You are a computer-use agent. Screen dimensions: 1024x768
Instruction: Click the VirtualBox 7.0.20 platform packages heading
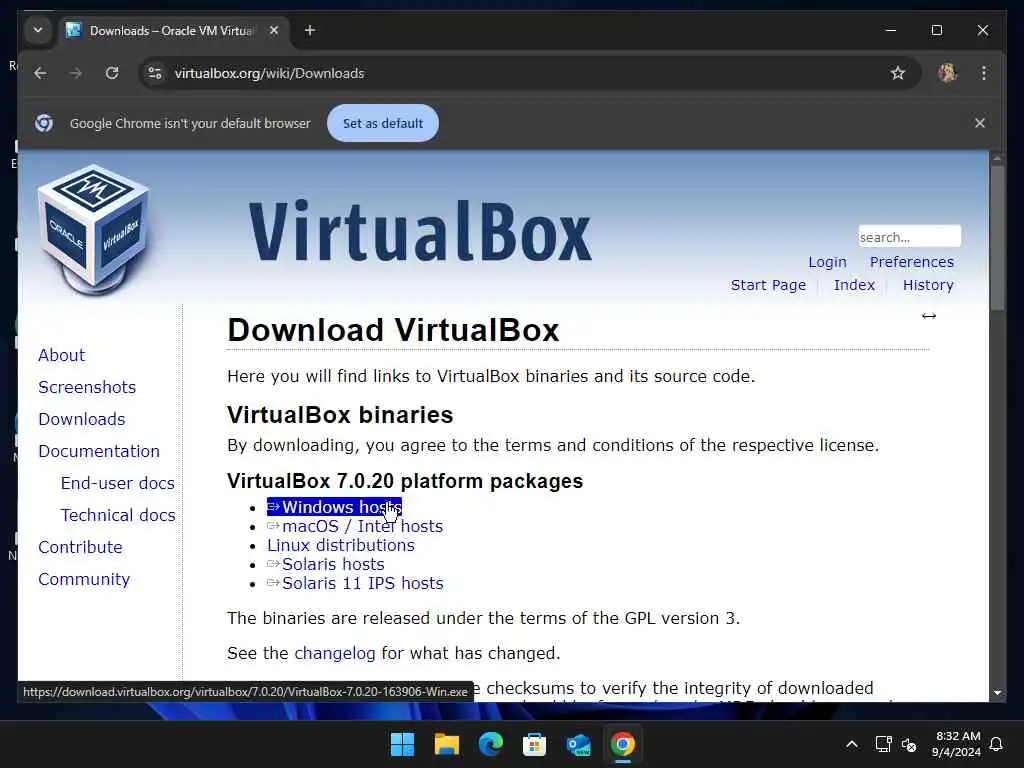(x=405, y=481)
